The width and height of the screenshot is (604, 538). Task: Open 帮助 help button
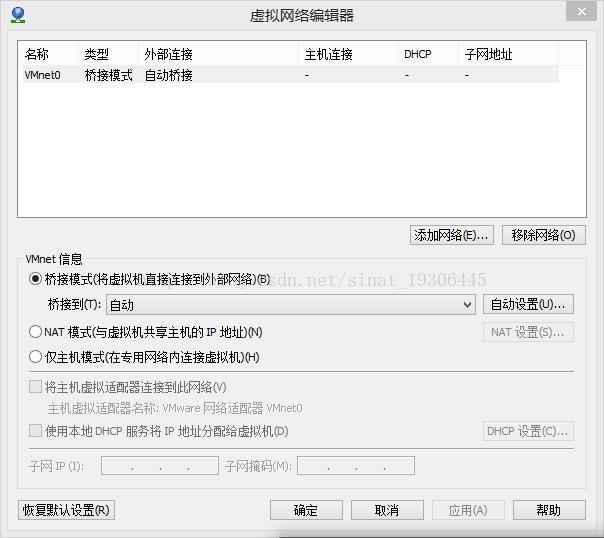(x=549, y=510)
